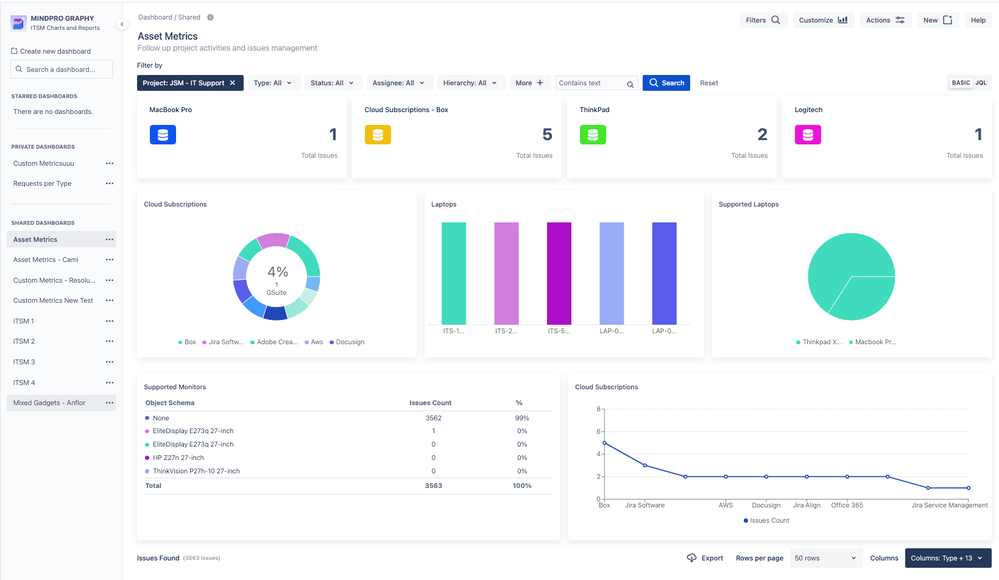Toggle the Box legend item in donut chart
999x580 pixels.
point(187,342)
